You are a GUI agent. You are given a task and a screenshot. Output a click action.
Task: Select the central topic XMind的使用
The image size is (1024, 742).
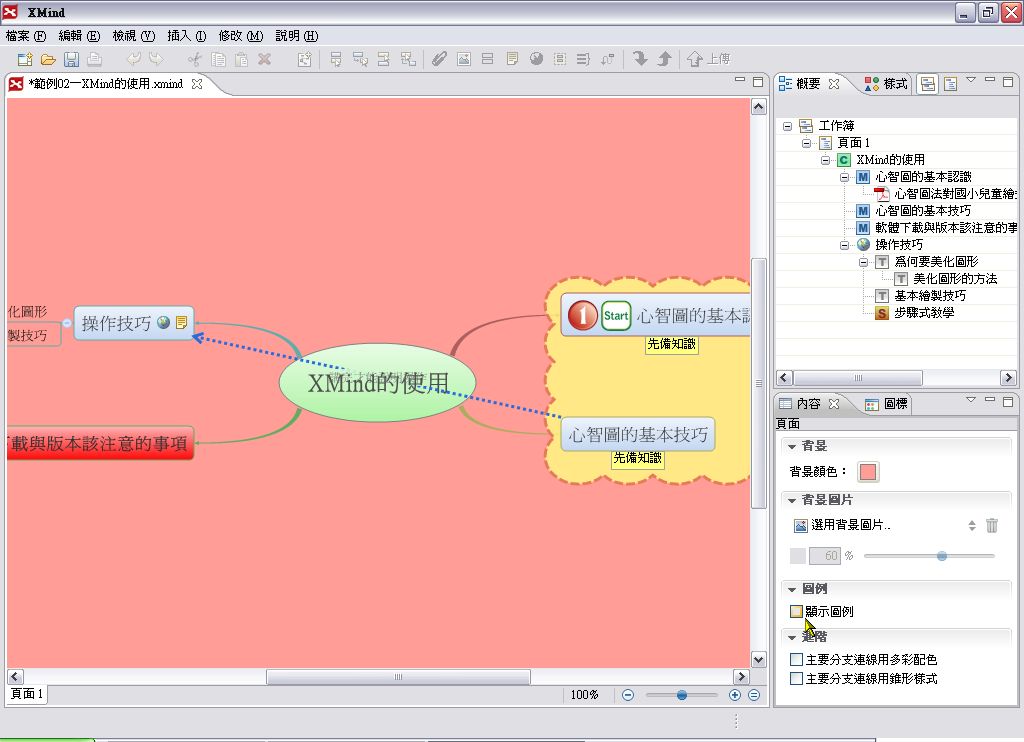point(377,383)
